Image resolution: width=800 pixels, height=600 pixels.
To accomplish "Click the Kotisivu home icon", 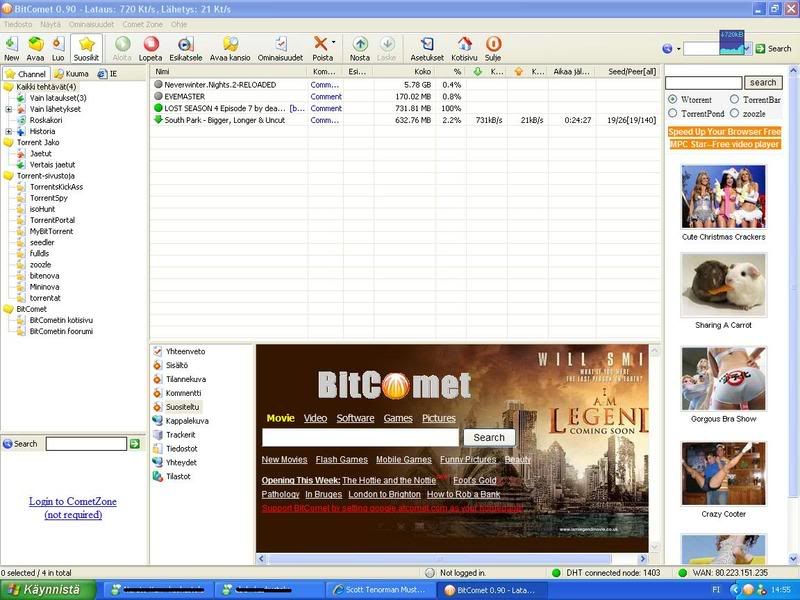I will tap(464, 45).
